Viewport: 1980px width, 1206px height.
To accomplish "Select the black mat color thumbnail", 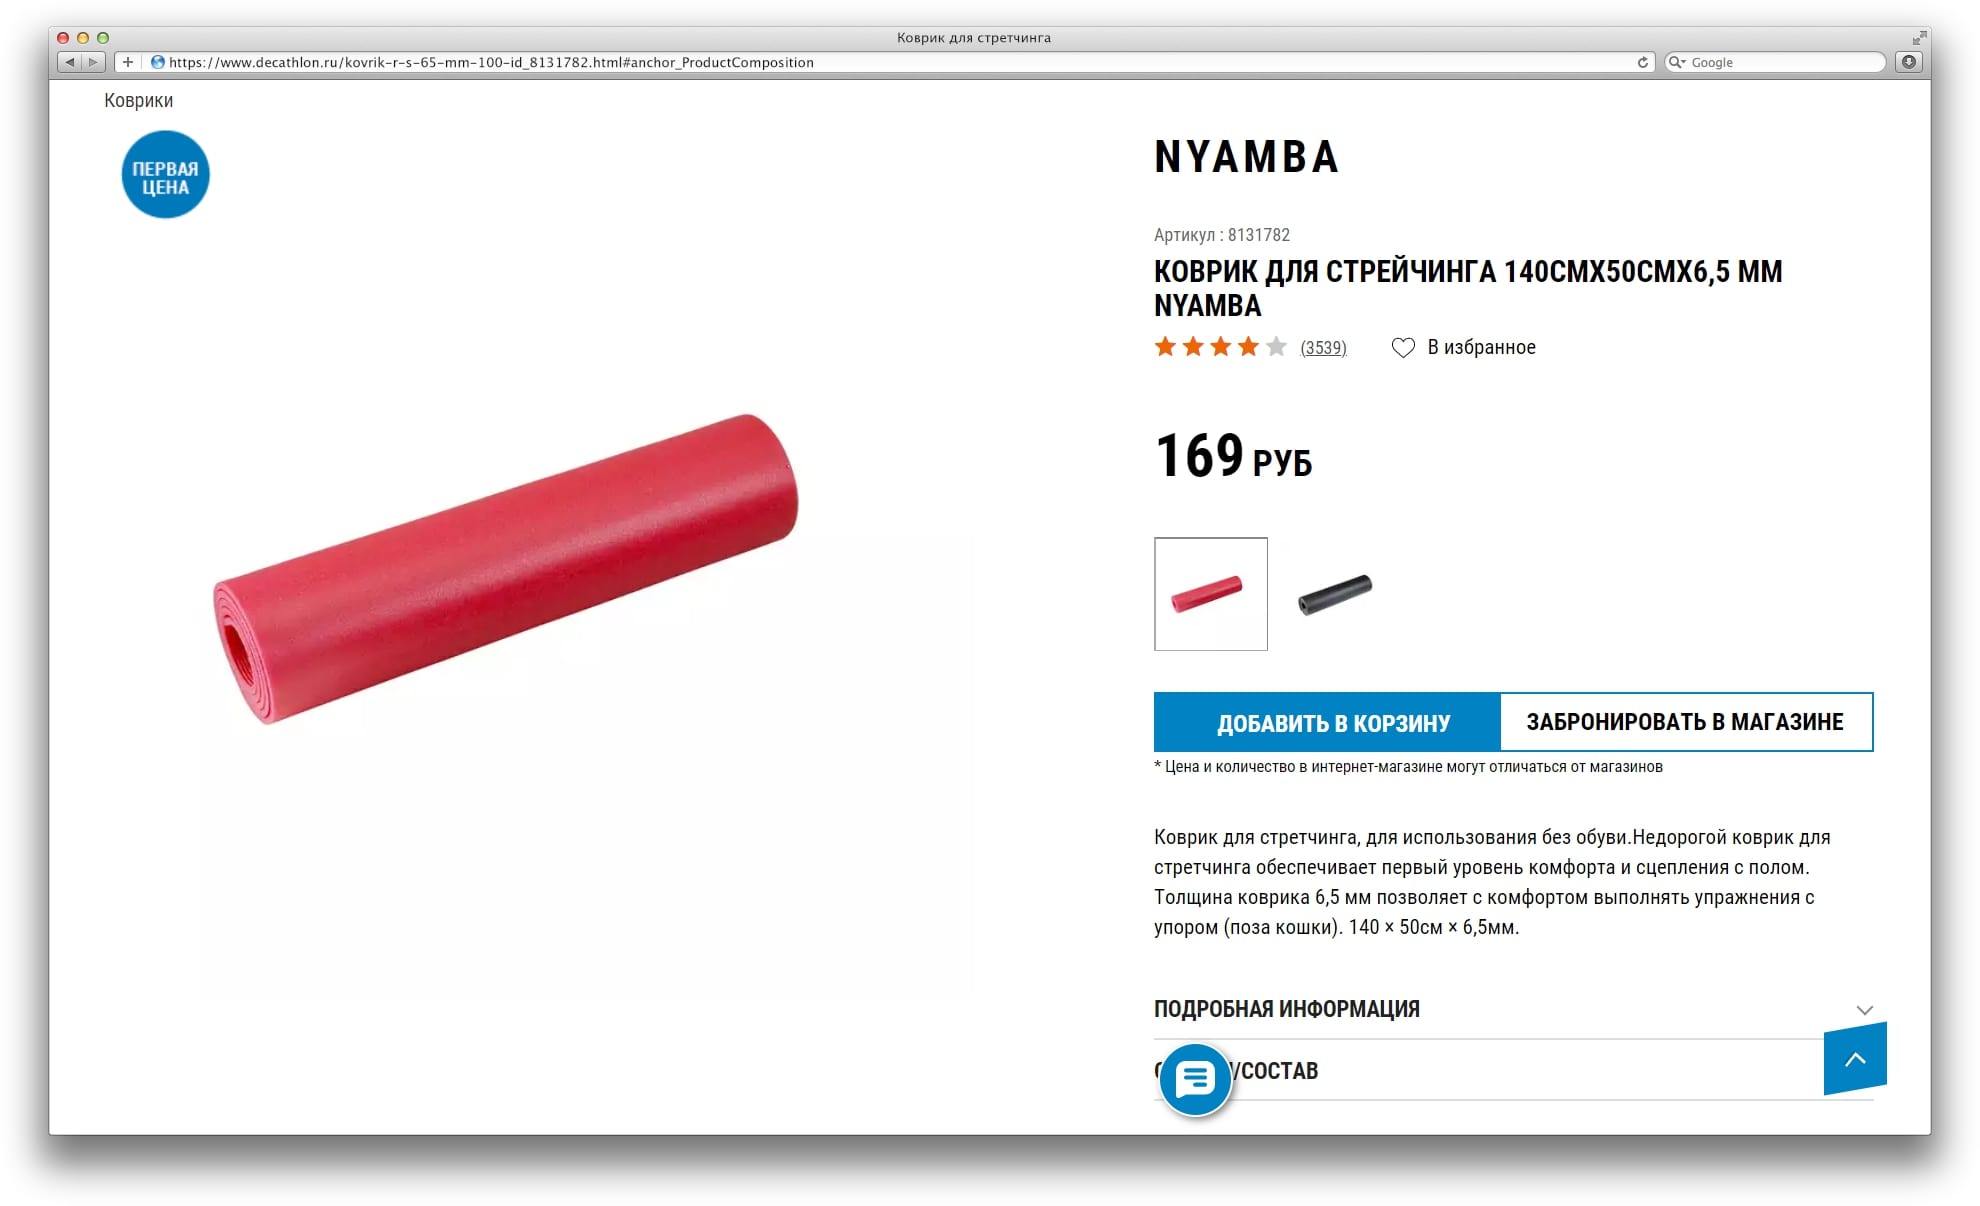I will click(x=1335, y=594).
